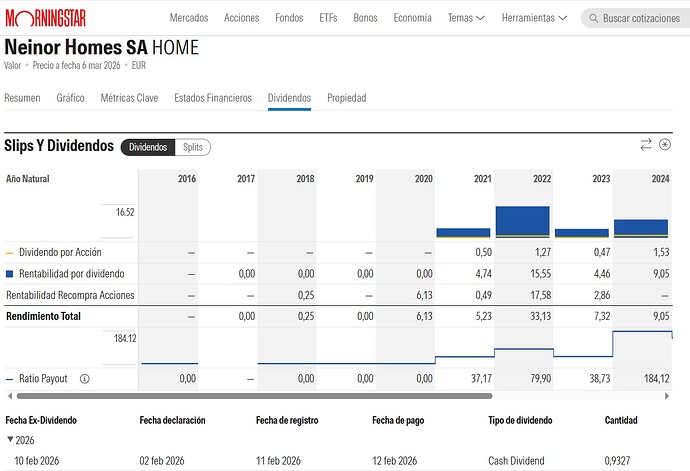690x471 pixels.
Task: Click the horizontal table scrollbar thumb
Action: coord(254,396)
